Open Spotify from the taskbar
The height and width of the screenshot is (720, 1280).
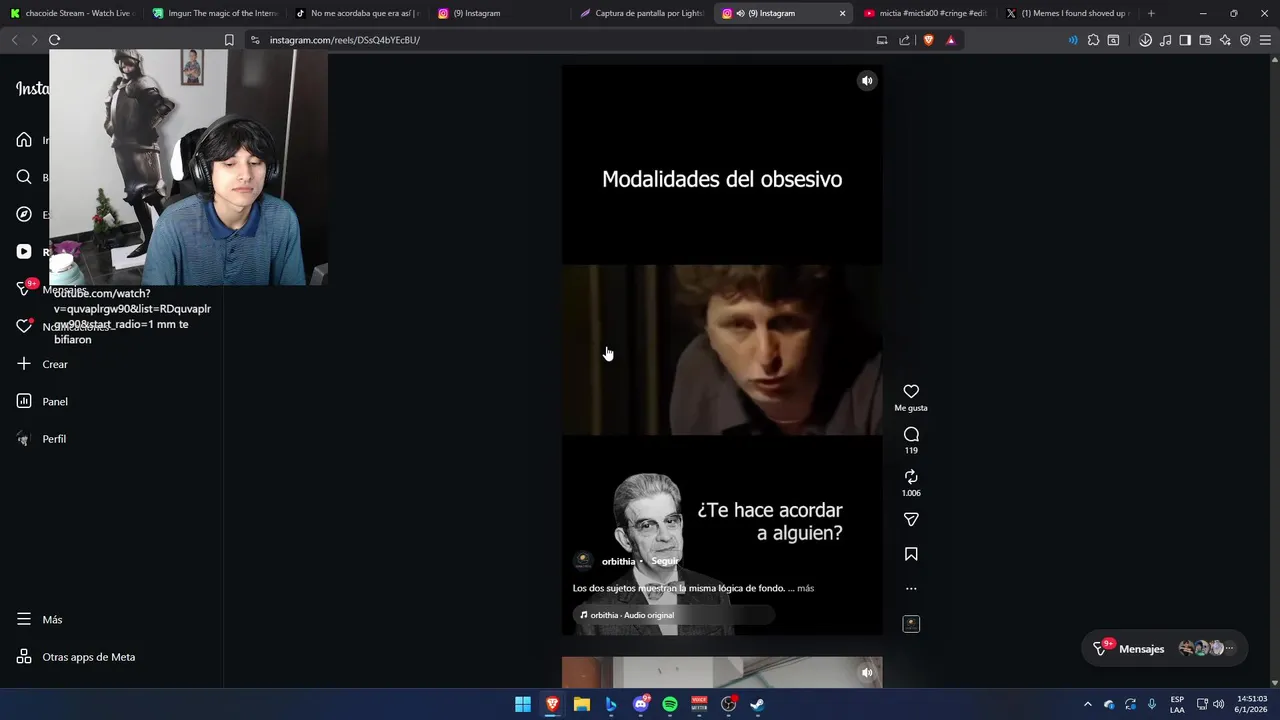point(670,704)
